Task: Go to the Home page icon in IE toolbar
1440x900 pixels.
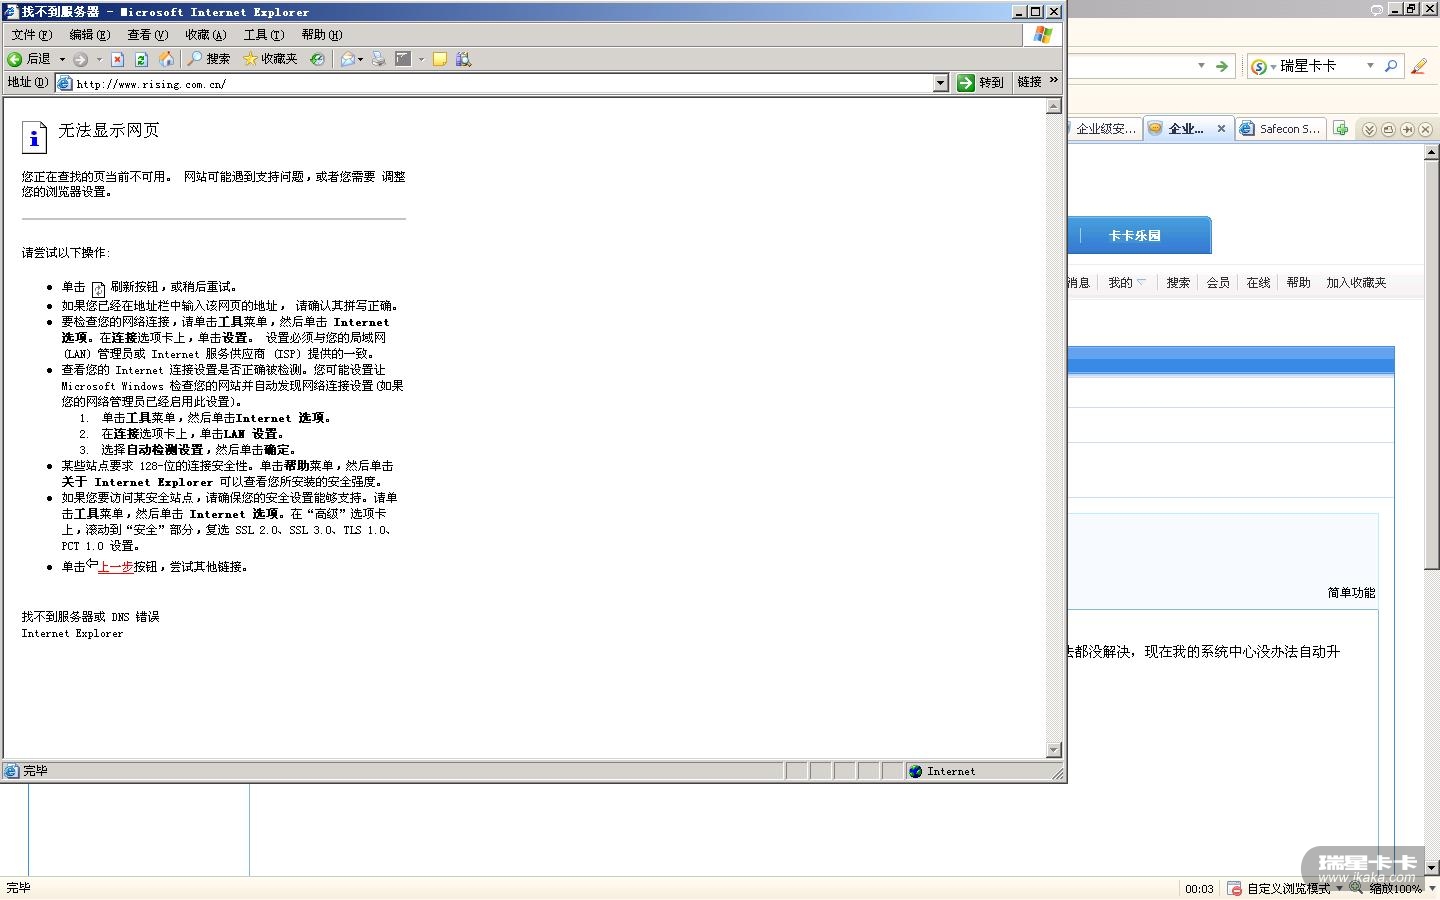Action: tap(166, 59)
